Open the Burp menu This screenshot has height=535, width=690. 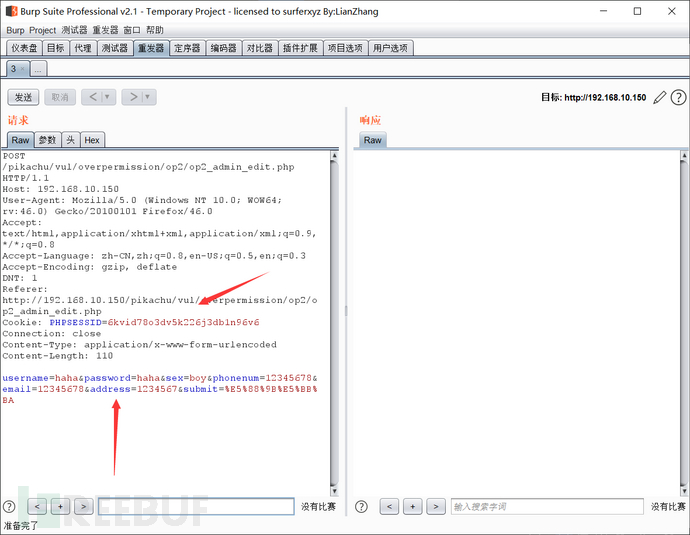[x=15, y=30]
